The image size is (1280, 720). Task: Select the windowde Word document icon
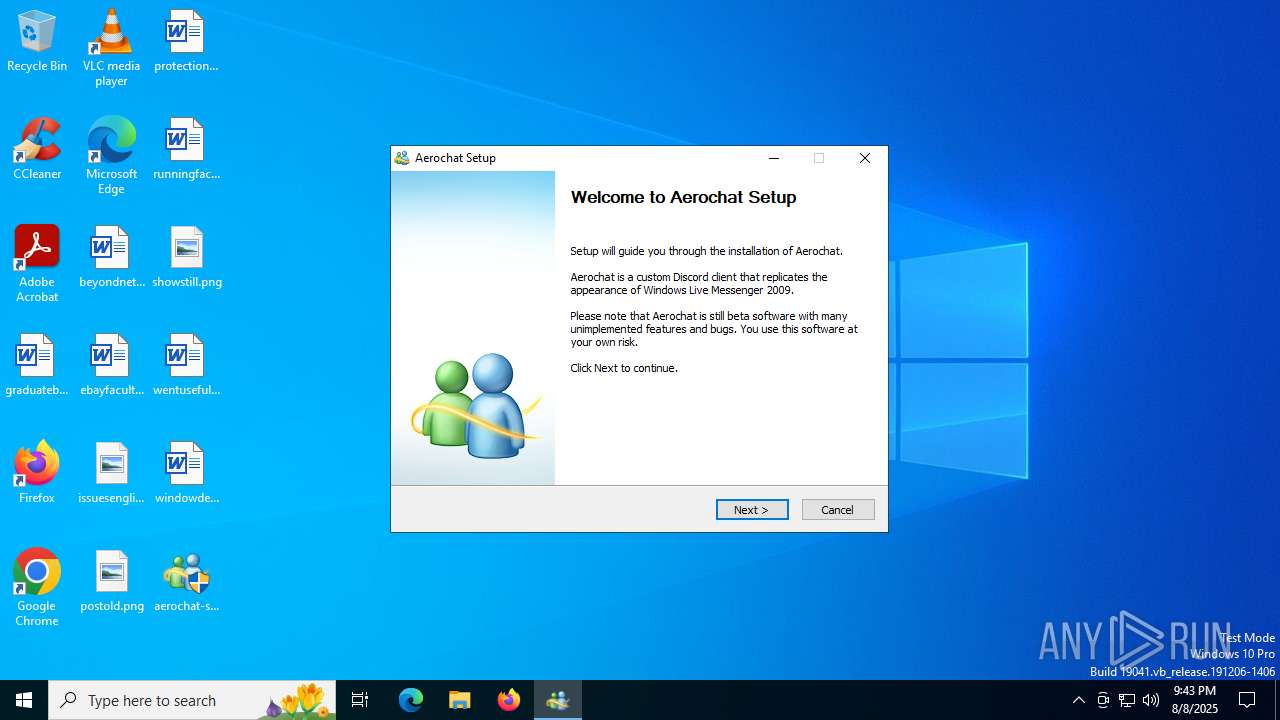coord(186,474)
